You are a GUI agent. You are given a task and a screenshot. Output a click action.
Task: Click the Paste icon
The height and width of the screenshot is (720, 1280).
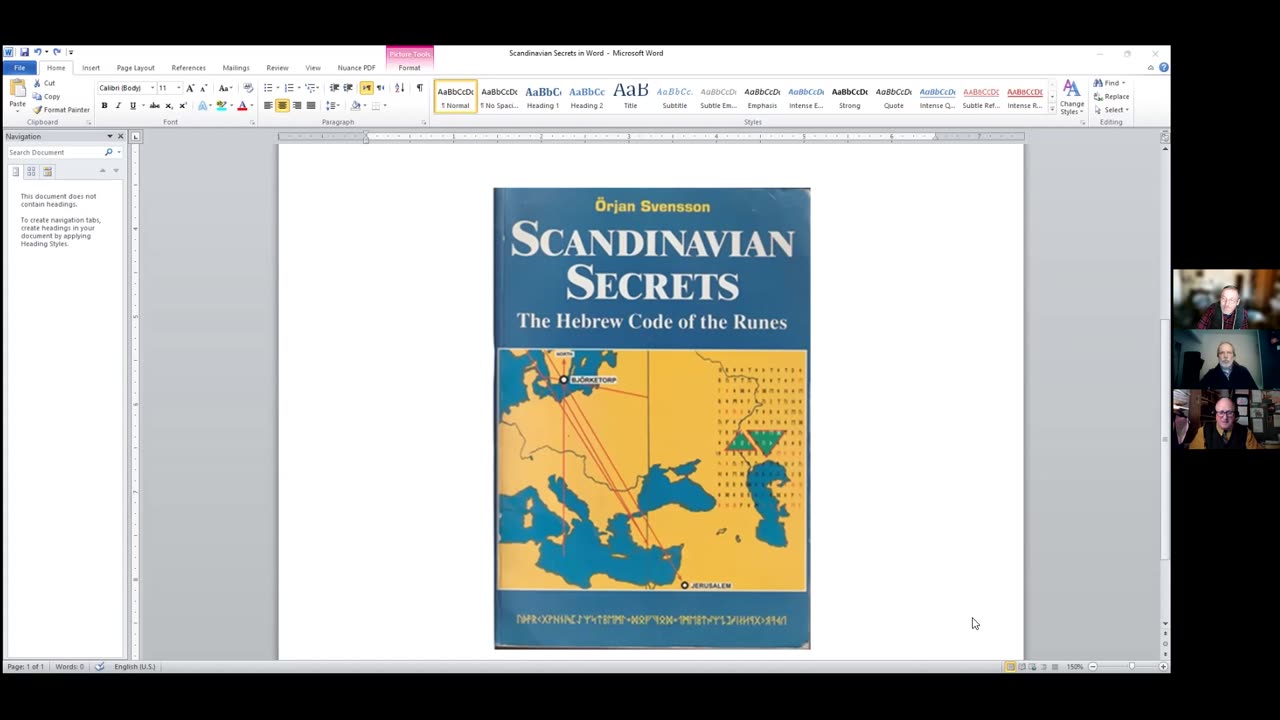17,90
